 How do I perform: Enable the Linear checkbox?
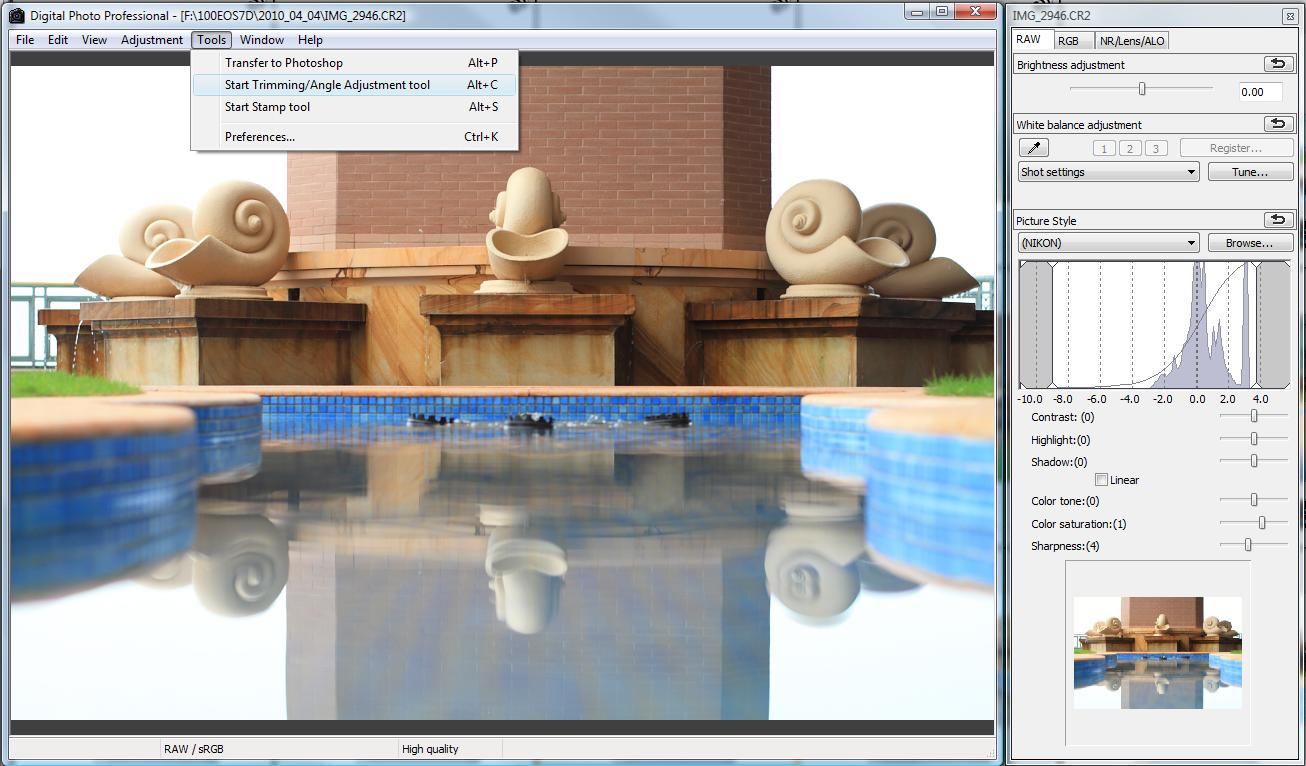(x=1101, y=480)
